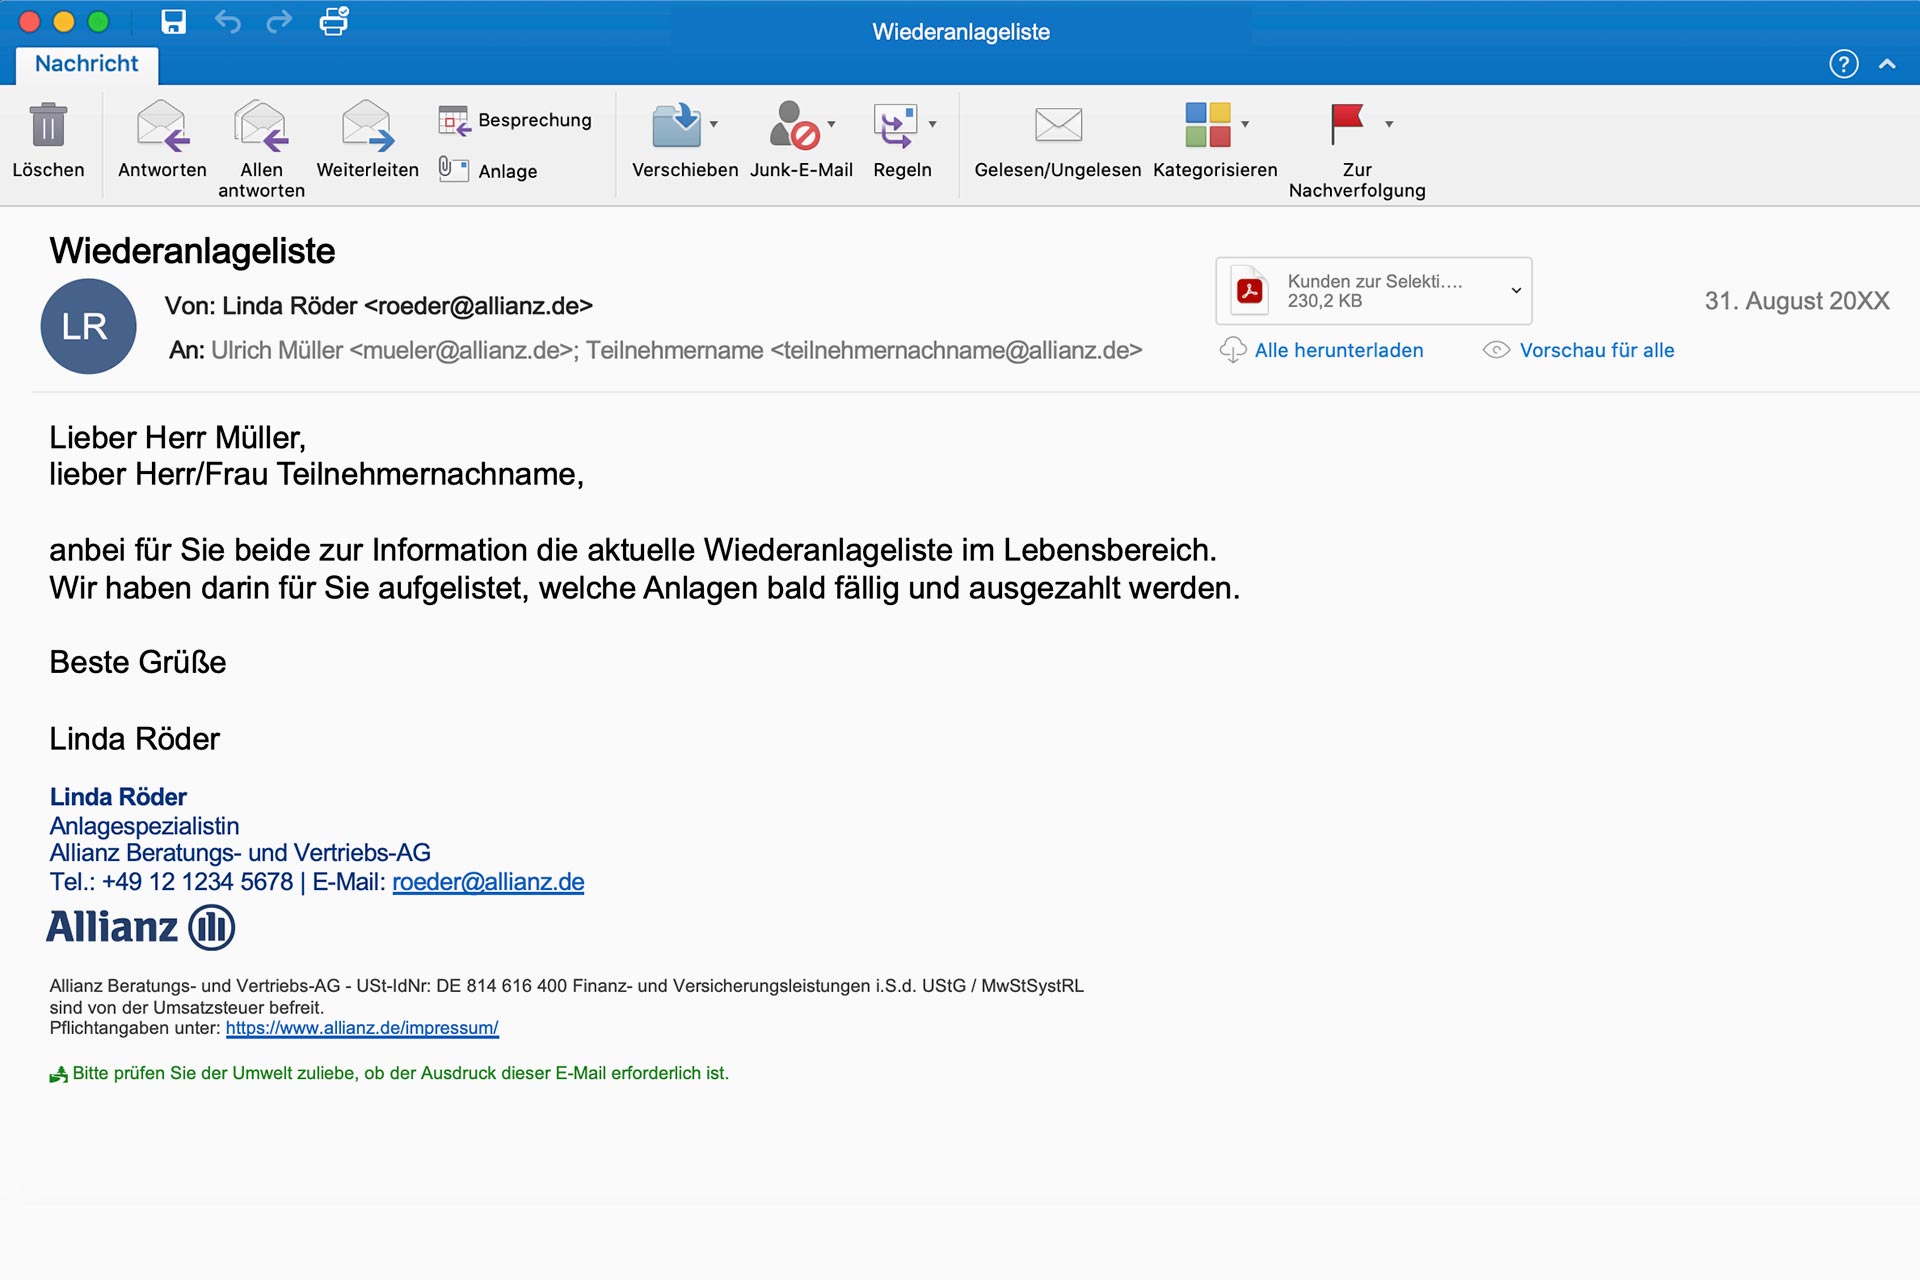Viewport: 1920px width, 1280px height.
Task: Toggle Gelesen/Ungelesen read status
Action: (1057, 126)
